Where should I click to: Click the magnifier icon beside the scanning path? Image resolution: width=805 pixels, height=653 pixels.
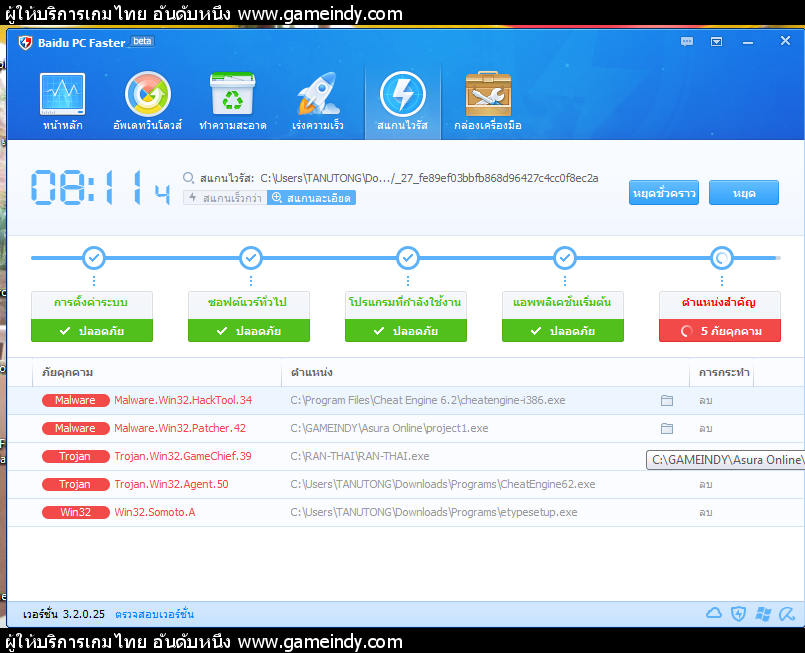click(x=188, y=178)
